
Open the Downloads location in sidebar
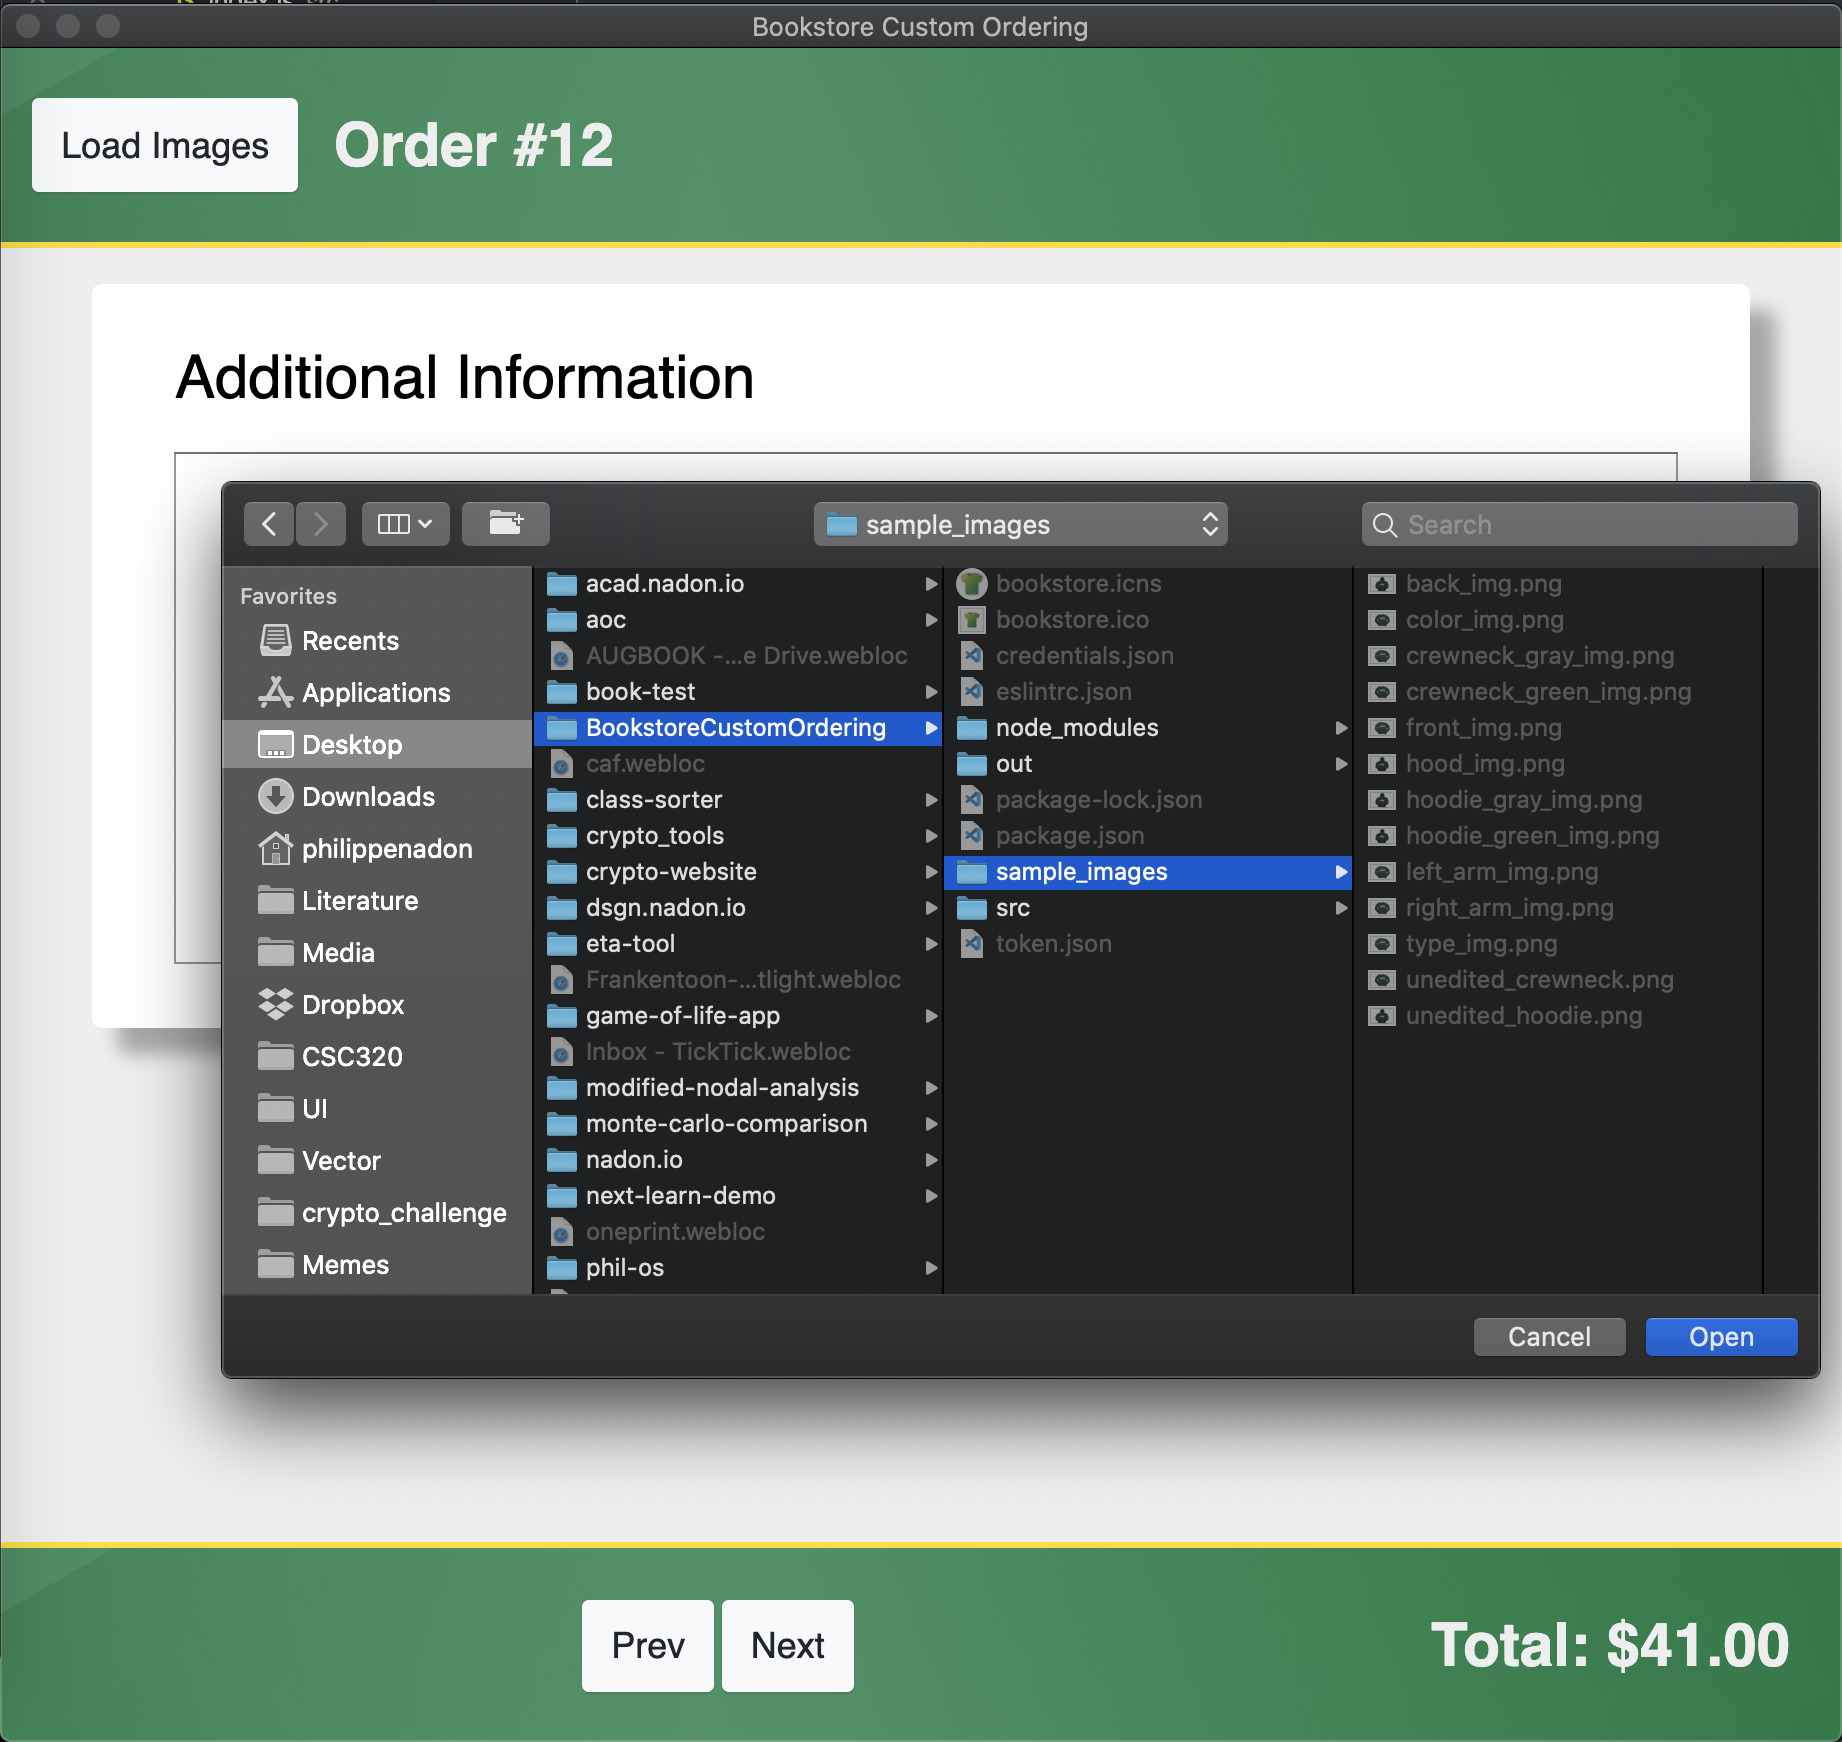tap(367, 797)
